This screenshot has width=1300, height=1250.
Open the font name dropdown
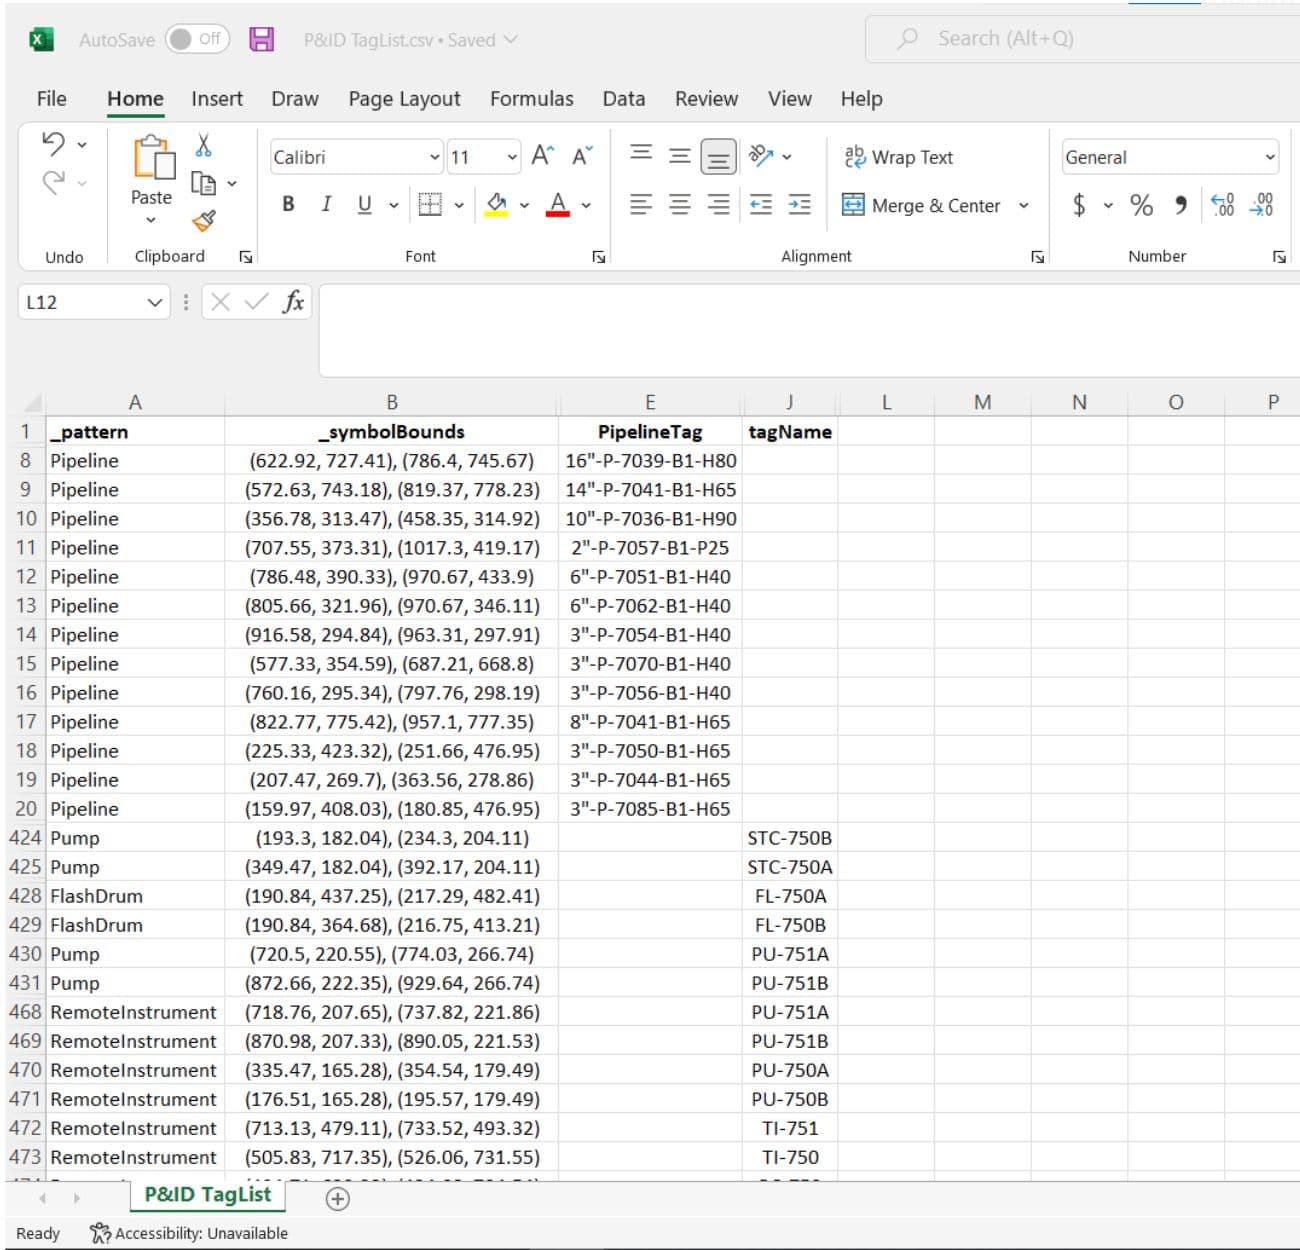[434, 157]
